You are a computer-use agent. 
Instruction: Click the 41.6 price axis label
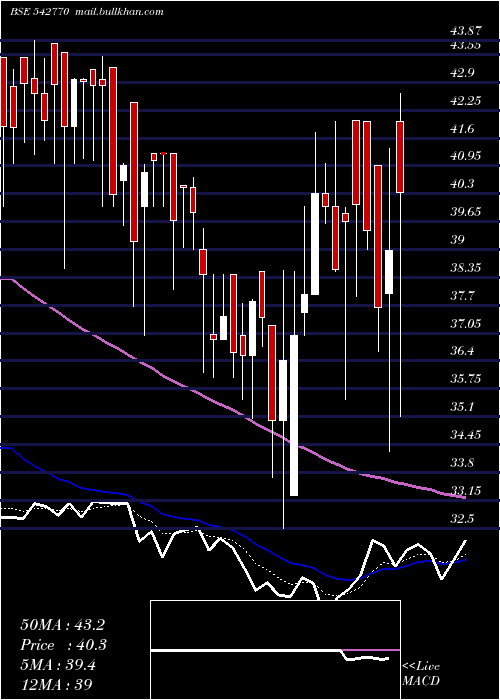[462, 129]
